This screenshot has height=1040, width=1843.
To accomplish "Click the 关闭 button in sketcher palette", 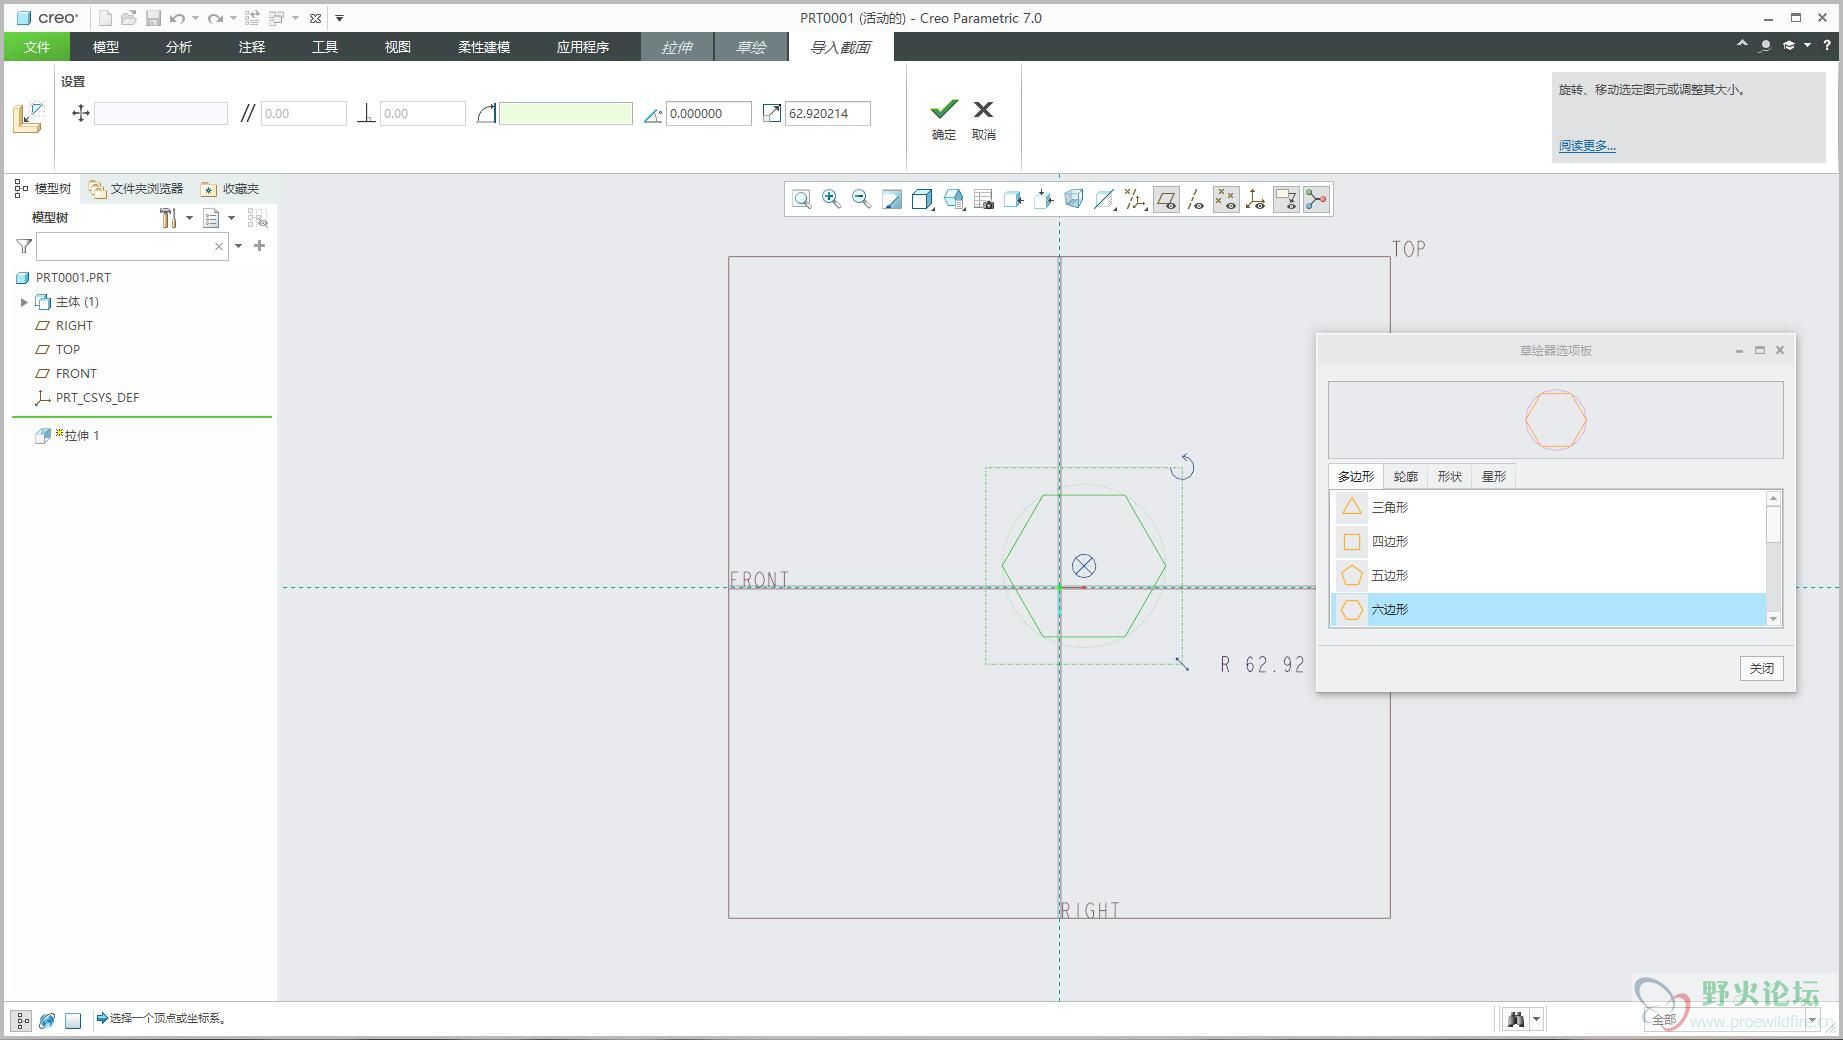I will tap(1761, 668).
